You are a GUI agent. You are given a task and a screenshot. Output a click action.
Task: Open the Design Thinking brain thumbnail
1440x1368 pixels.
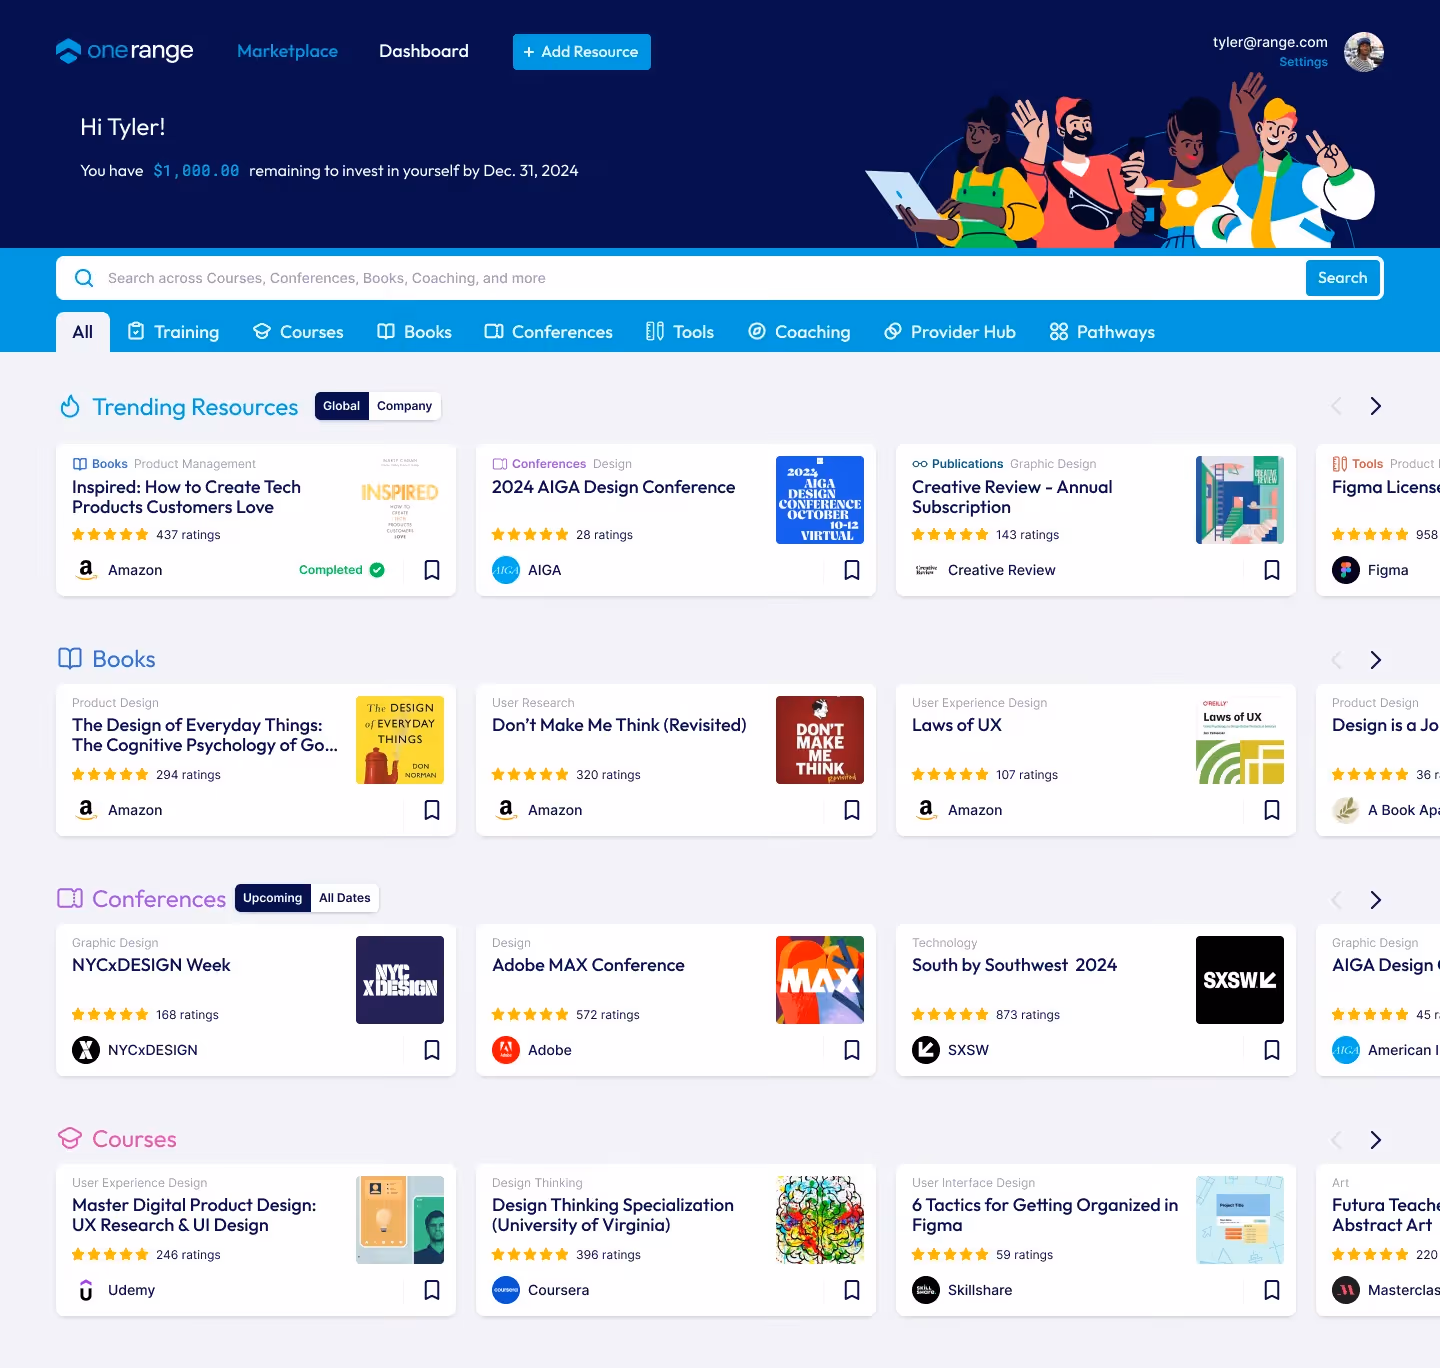[x=820, y=1220]
